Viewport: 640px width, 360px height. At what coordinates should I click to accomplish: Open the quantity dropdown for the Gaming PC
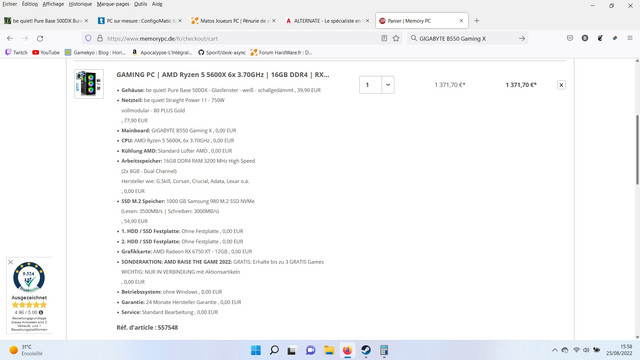(x=388, y=85)
